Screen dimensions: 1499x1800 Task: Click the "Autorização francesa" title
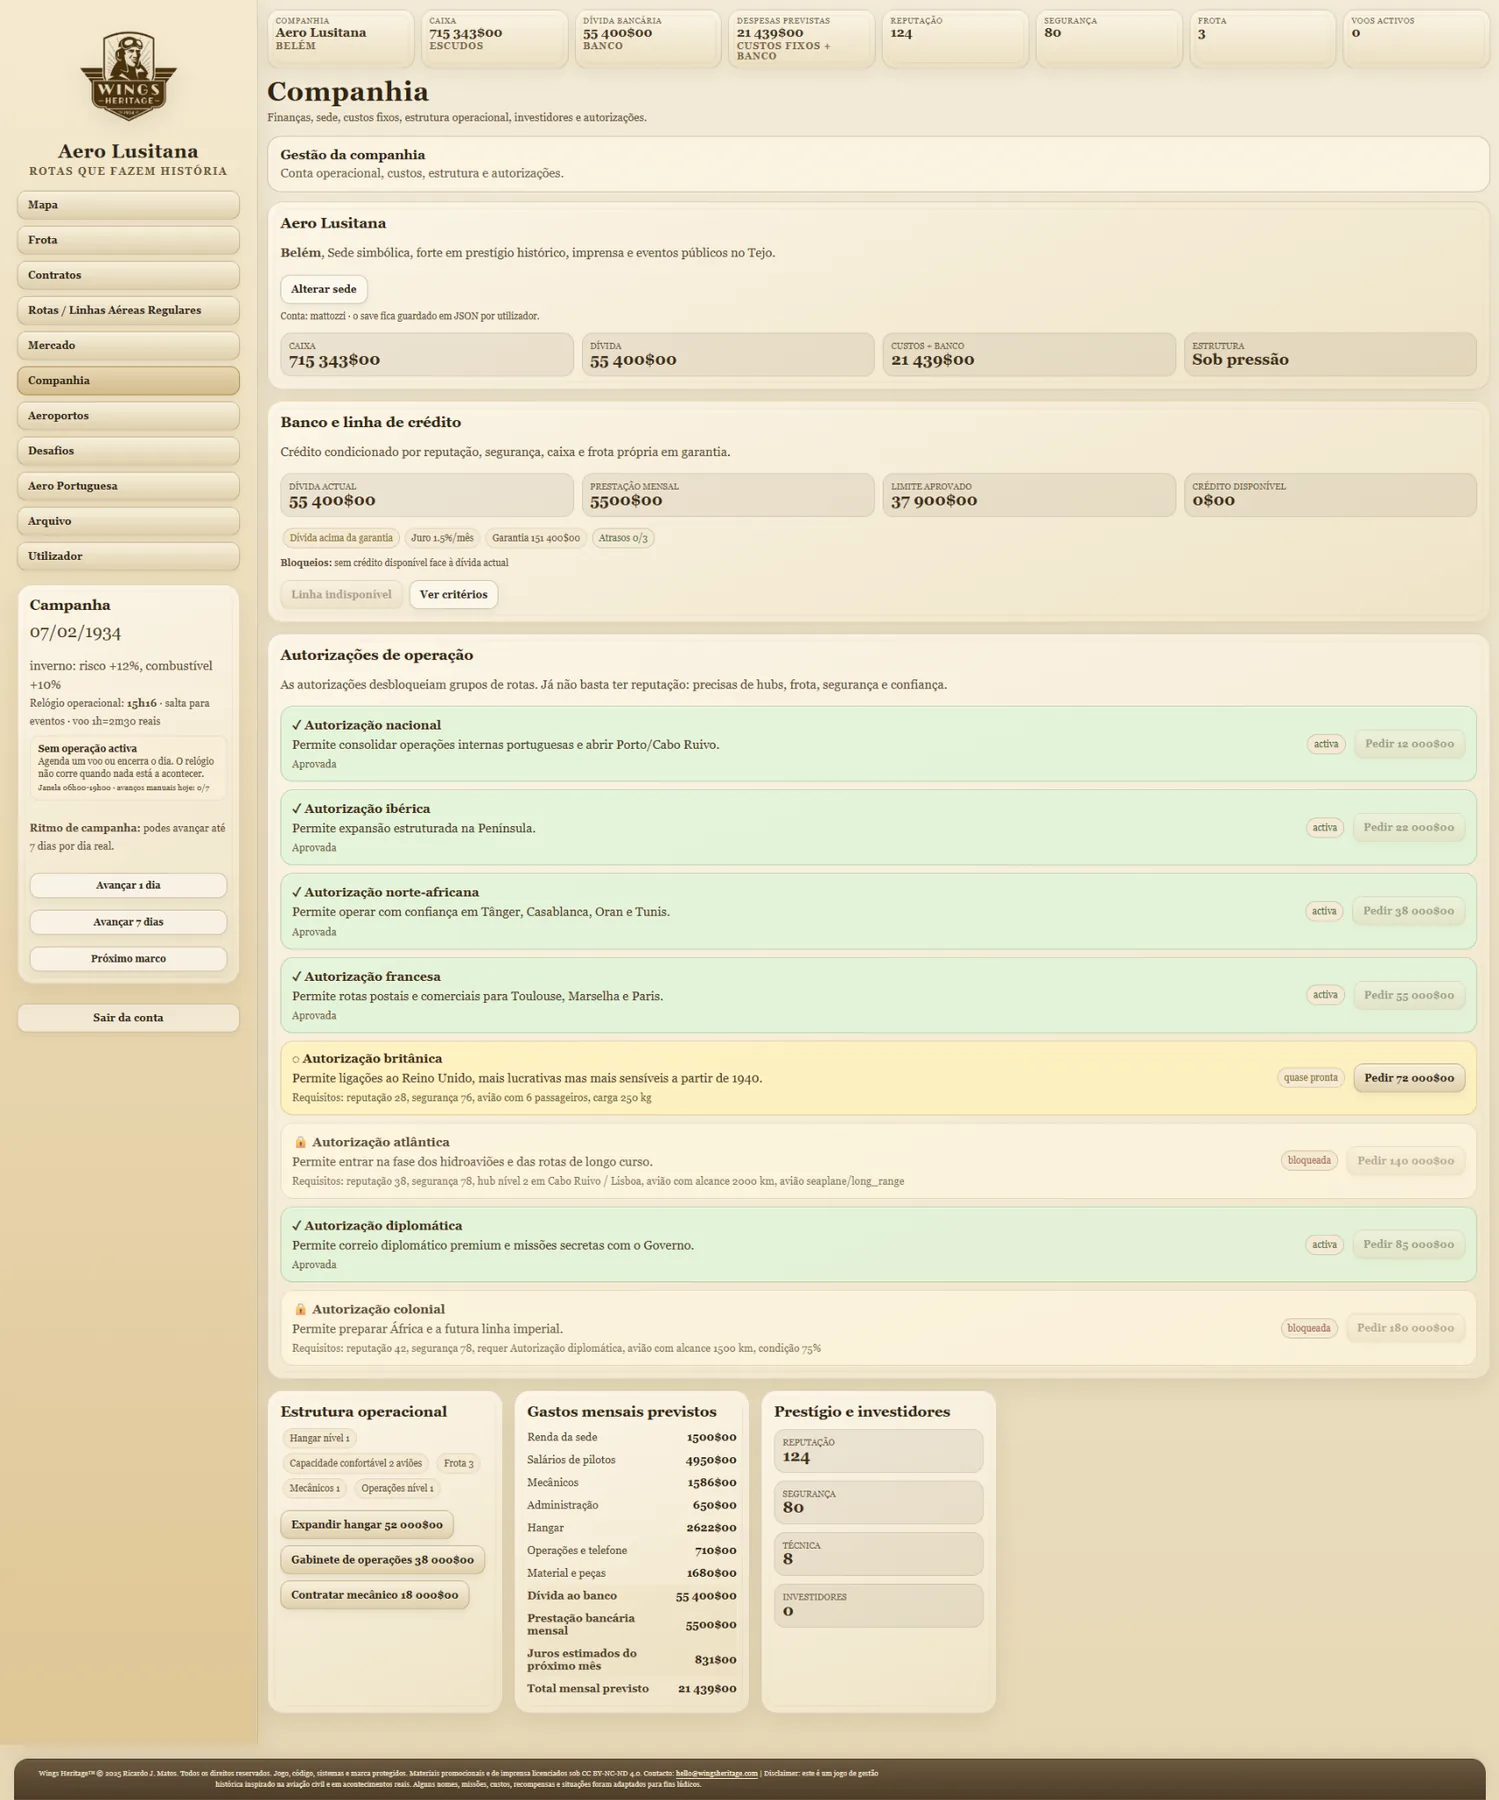372,976
